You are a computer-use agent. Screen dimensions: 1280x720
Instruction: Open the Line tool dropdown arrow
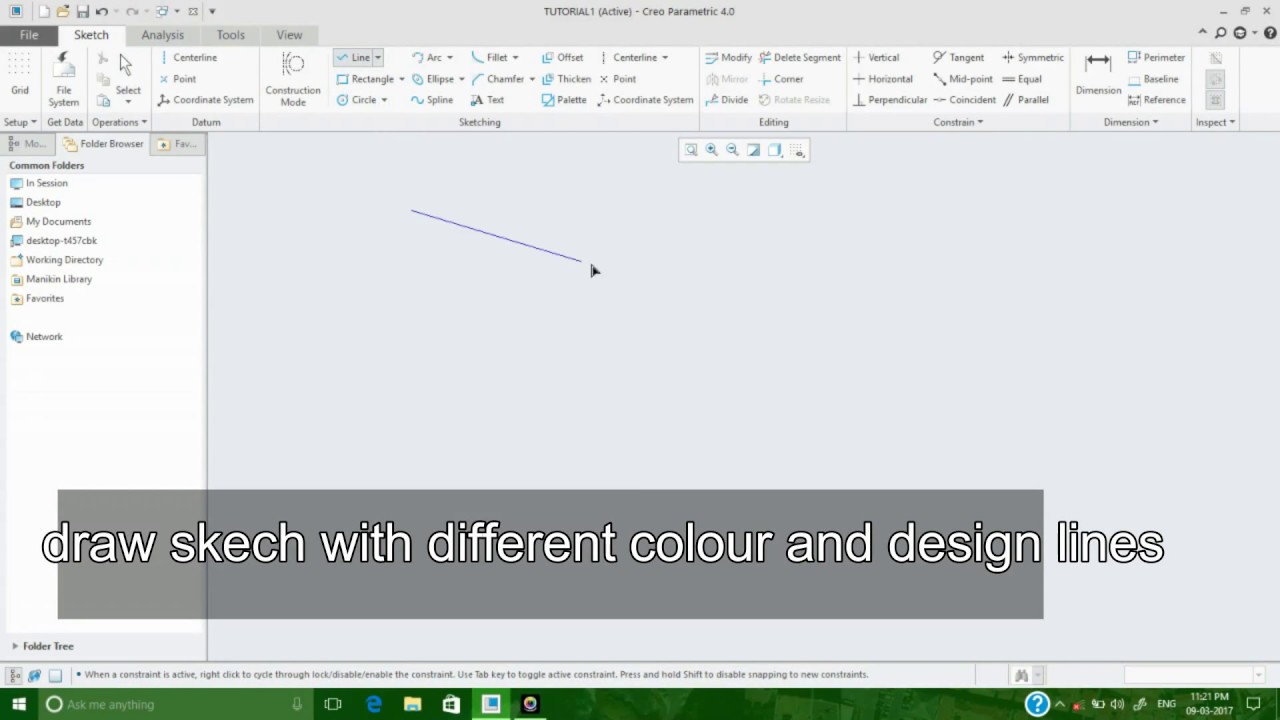[378, 58]
